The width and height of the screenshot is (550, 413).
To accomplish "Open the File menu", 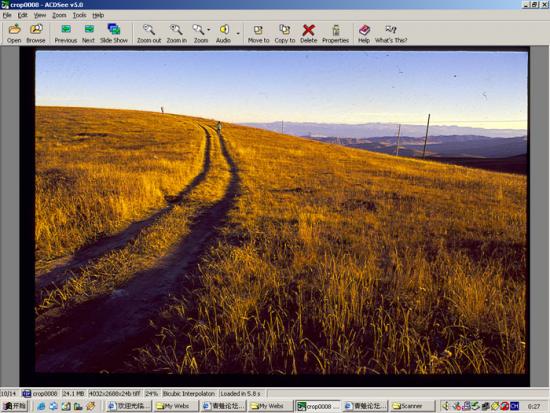I will point(7,15).
